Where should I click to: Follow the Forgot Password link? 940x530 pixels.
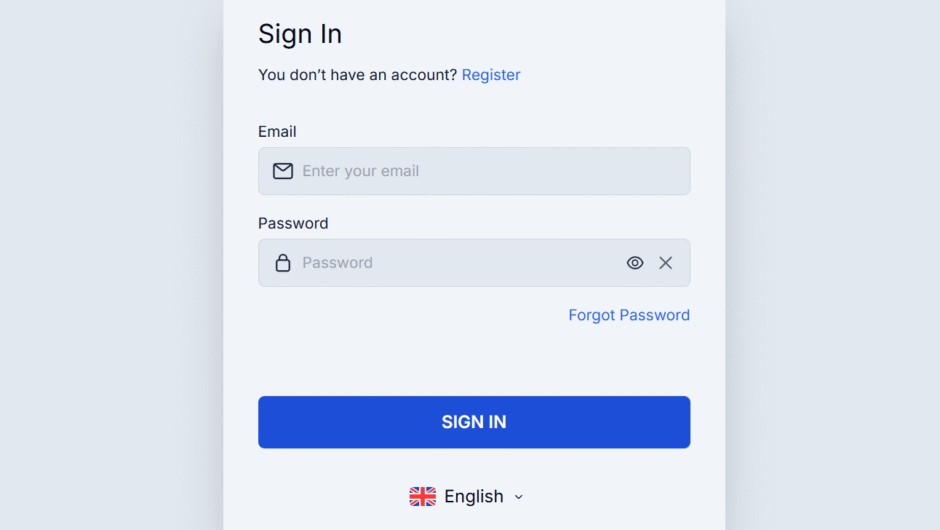coord(629,315)
